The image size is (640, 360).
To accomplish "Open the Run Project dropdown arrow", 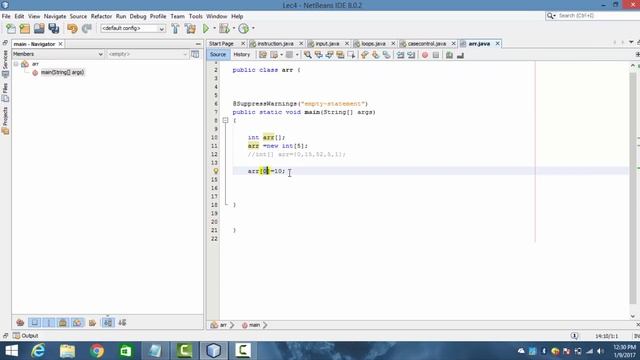I will pos(214,29).
